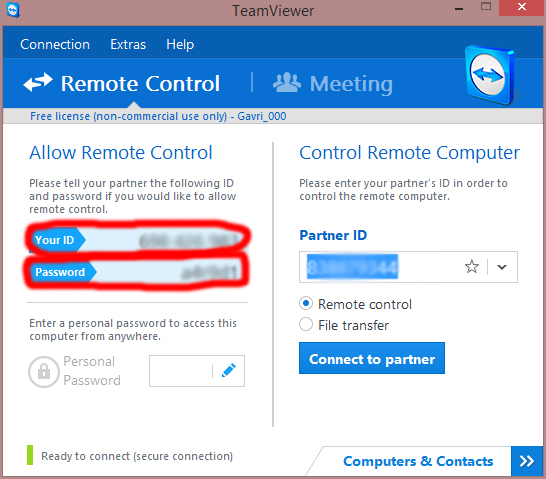The width and height of the screenshot is (546, 479).
Task: Select the File transfer radio button
Action: click(306, 324)
